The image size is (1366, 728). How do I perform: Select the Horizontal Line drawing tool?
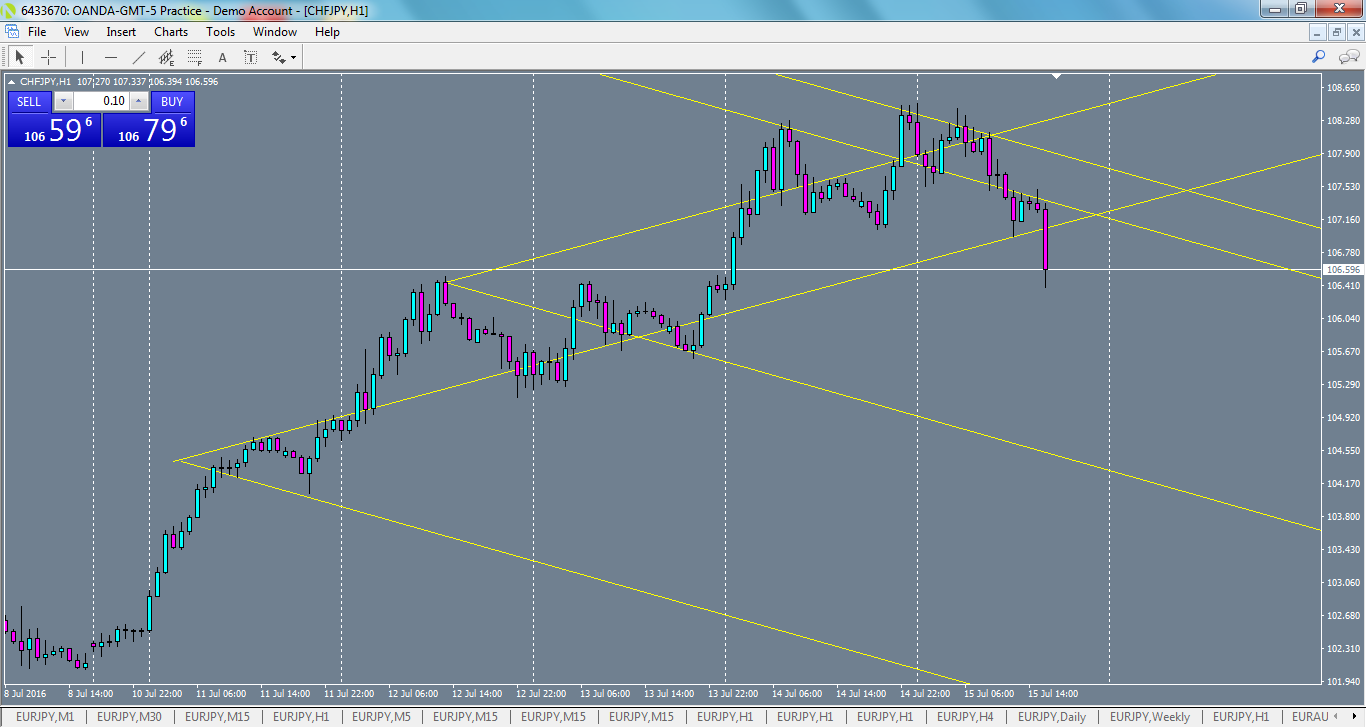click(x=110, y=57)
